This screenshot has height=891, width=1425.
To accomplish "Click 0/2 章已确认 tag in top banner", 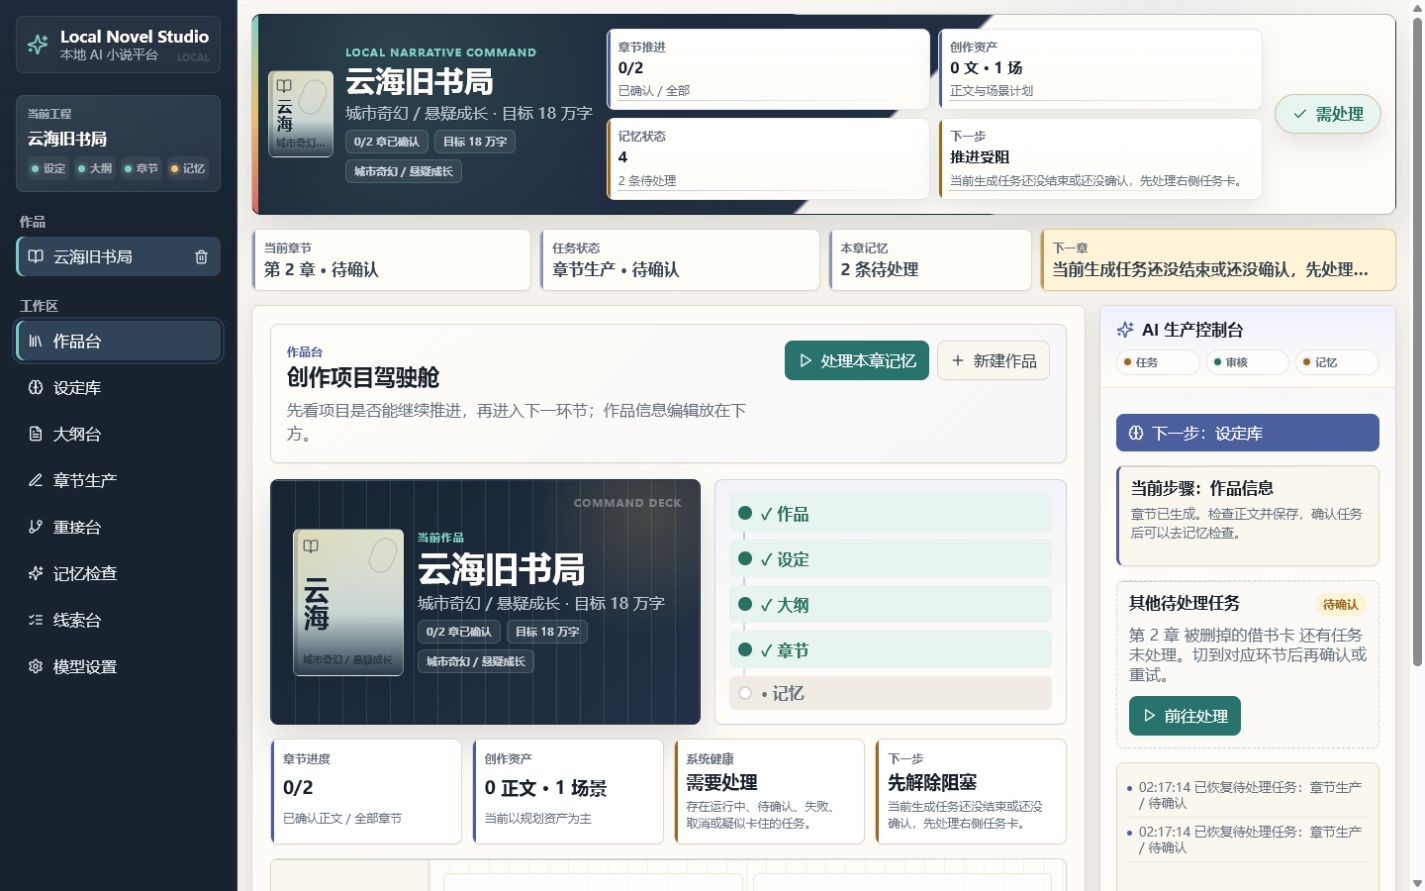I will (x=387, y=142).
